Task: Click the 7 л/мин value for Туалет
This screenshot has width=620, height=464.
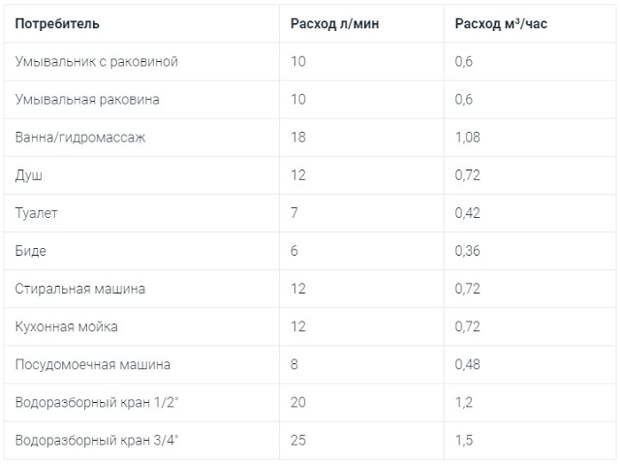Action: click(295, 213)
